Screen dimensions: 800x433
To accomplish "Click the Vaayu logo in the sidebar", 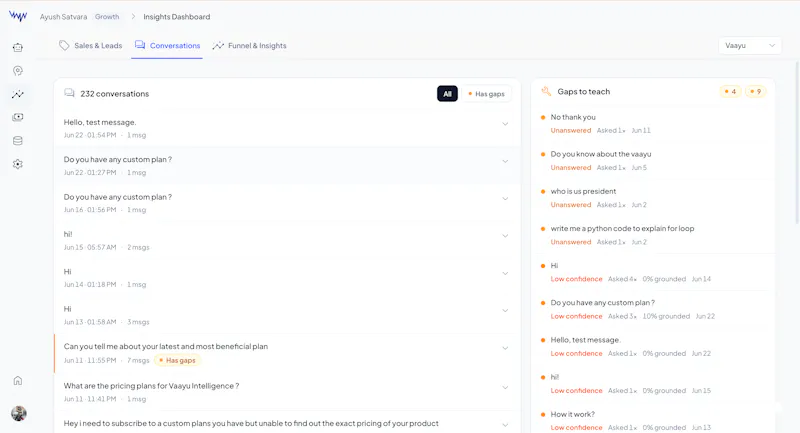I will point(18,16).
